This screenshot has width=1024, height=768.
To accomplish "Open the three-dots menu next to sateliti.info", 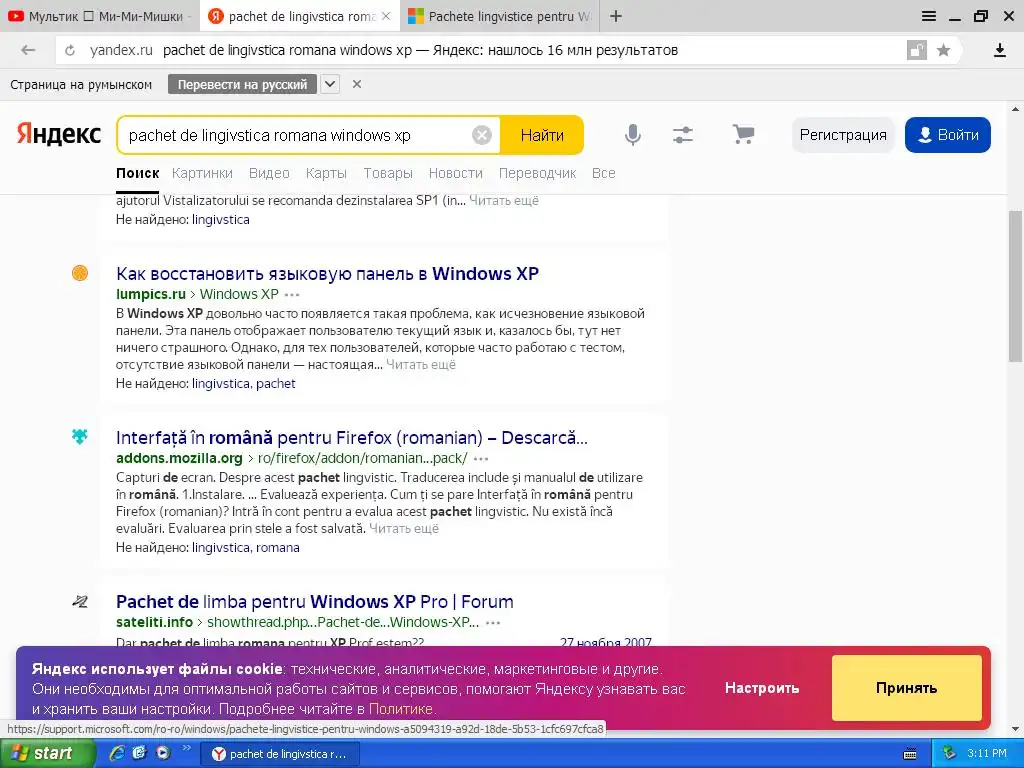I will tap(493, 623).
